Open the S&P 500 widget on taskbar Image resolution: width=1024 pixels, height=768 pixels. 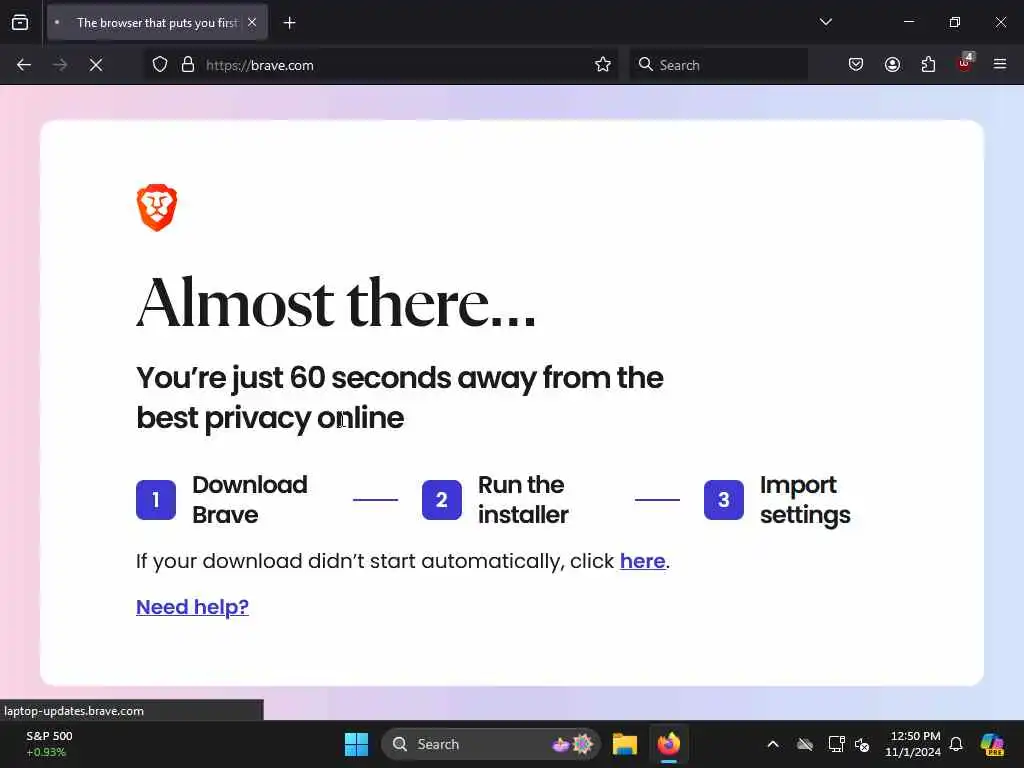tap(49, 744)
